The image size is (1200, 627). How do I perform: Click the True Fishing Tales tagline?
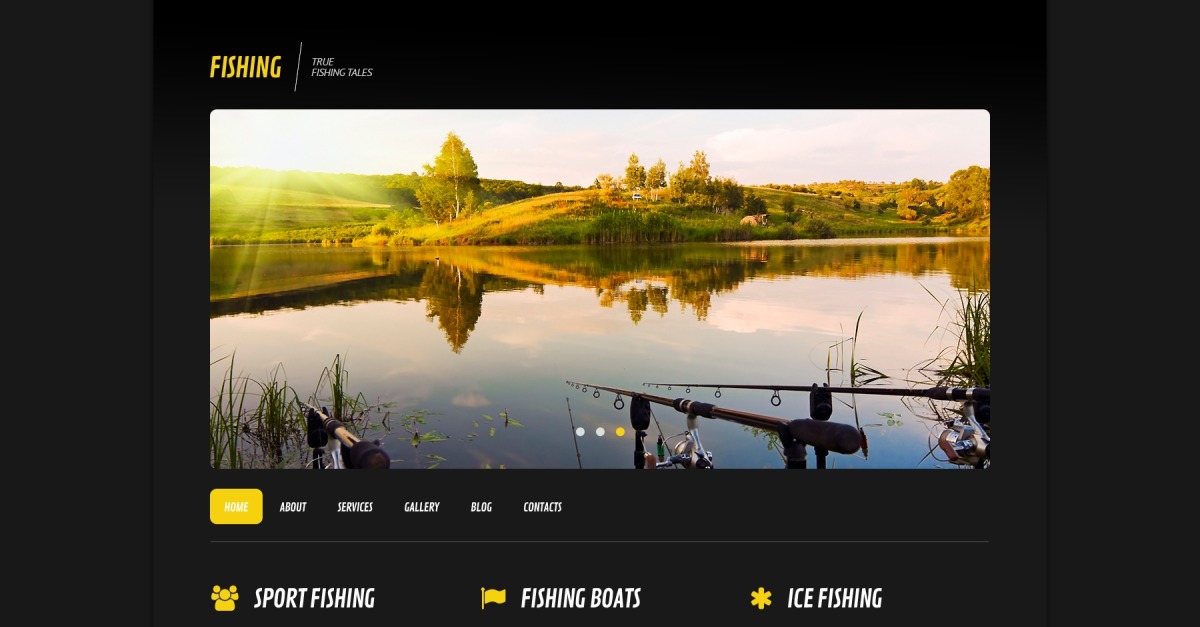[x=342, y=67]
